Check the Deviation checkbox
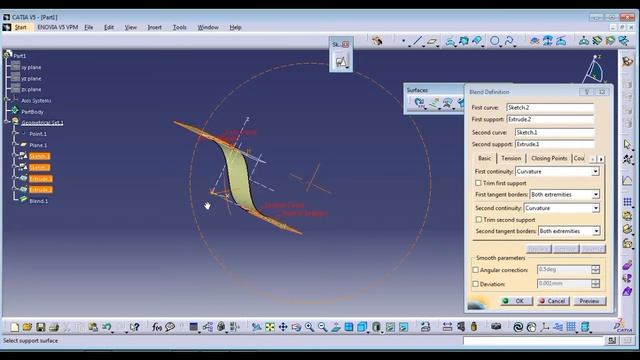This screenshot has height=360, width=640. 476,284
